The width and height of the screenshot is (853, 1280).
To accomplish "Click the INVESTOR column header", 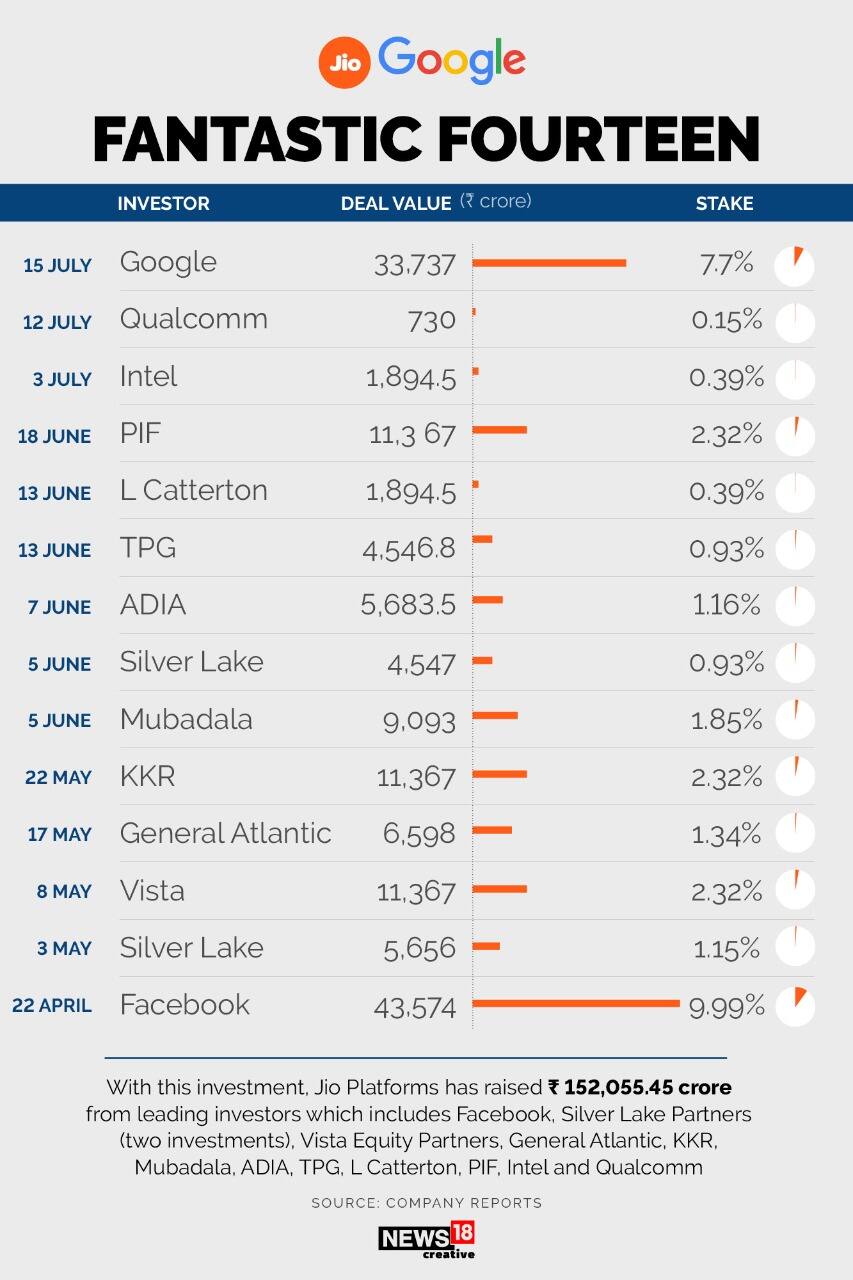I will 163,203.
